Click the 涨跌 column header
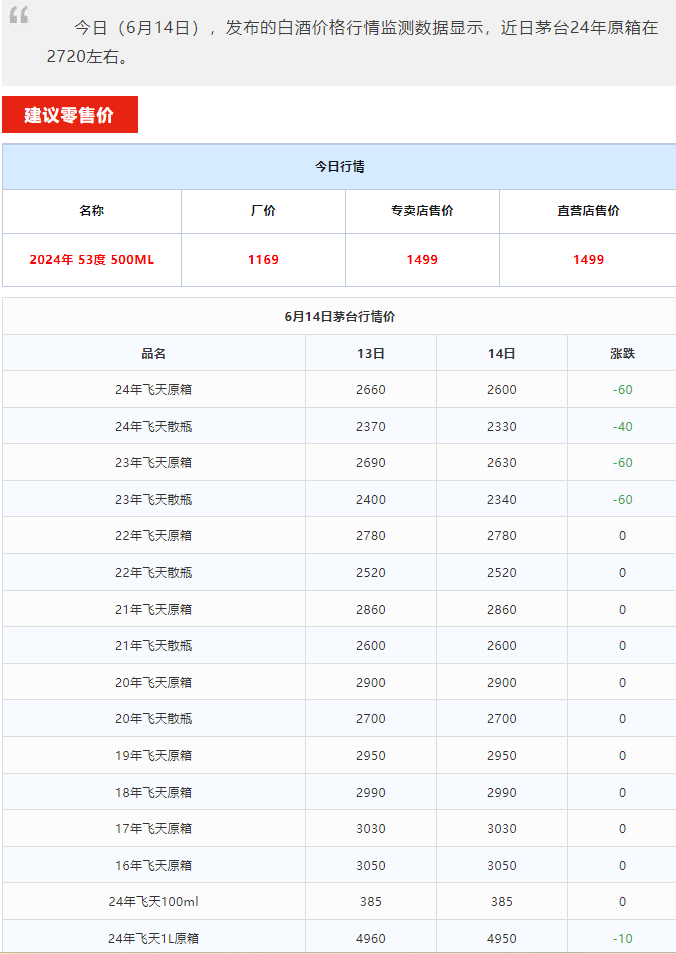 click(x=622, y=353)
